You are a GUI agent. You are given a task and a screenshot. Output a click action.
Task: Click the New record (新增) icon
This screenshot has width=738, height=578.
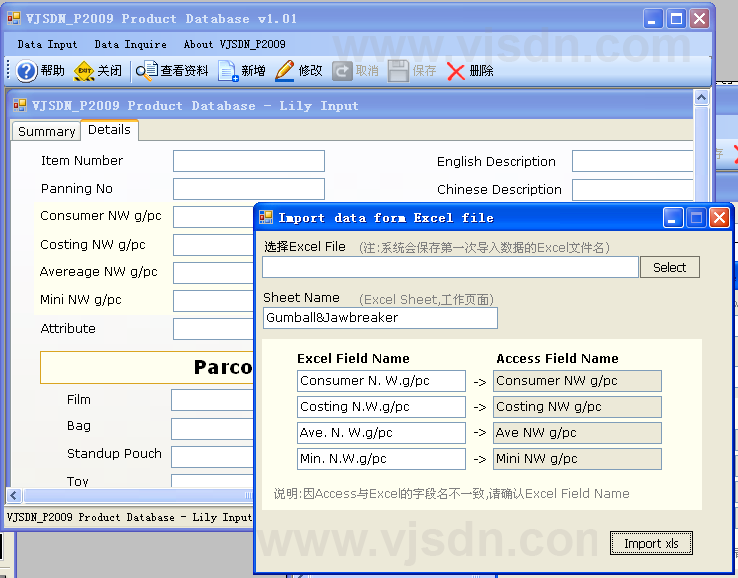click(x=229, y=71)
